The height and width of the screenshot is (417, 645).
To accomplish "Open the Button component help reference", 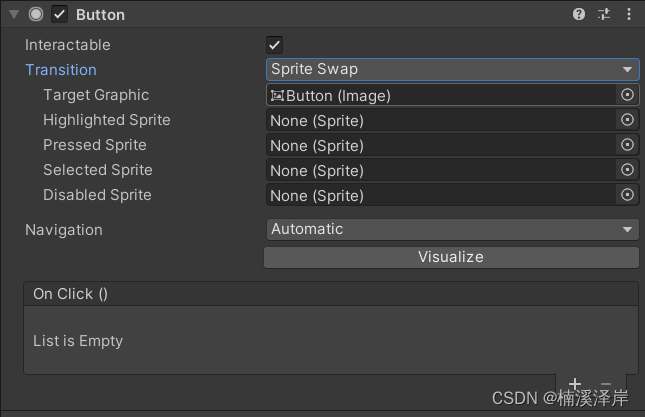I will point(579,14).
